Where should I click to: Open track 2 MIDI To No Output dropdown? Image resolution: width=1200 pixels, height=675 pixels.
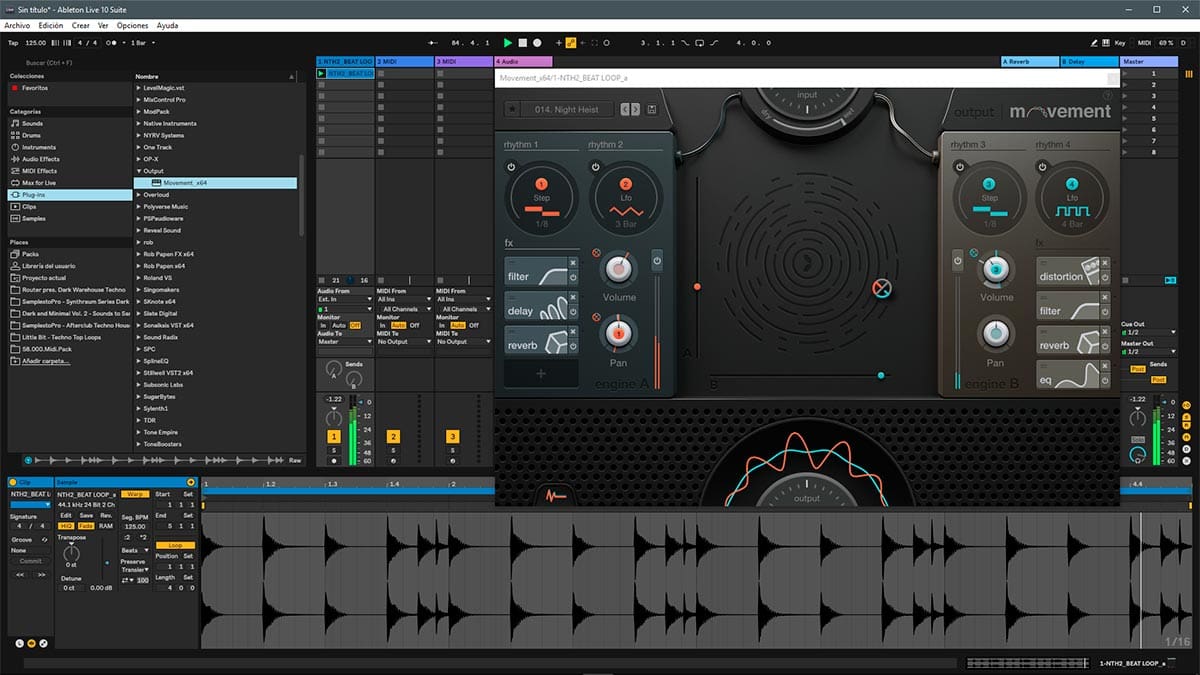click(404, 341)
